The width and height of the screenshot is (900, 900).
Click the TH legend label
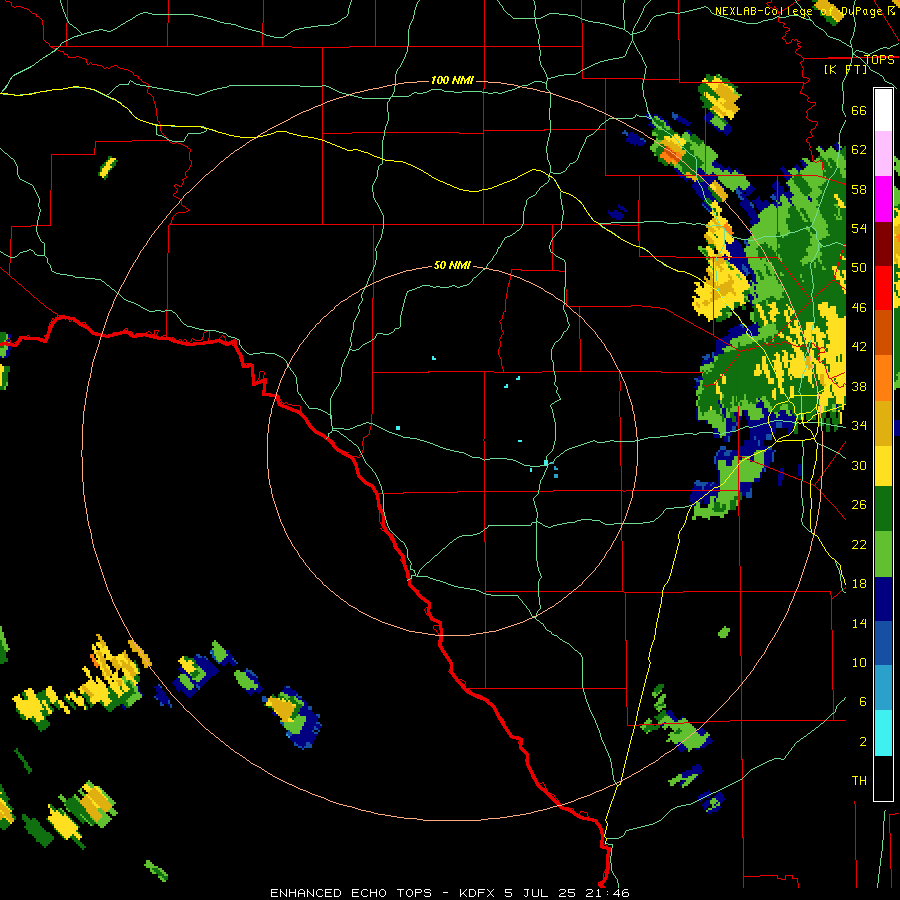[x=859, y=781]
